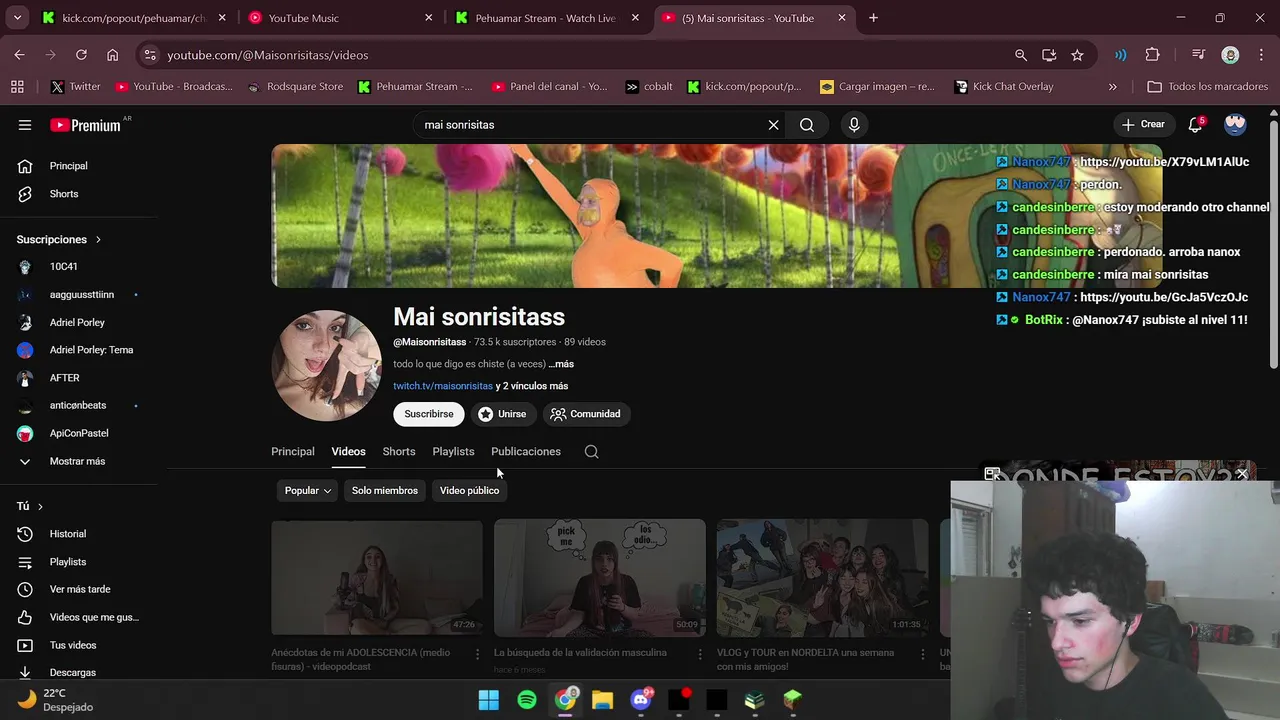This screenshot has height=720, width=1280.
Task: Open account avatar menu
Action: tap(1235, 125)
